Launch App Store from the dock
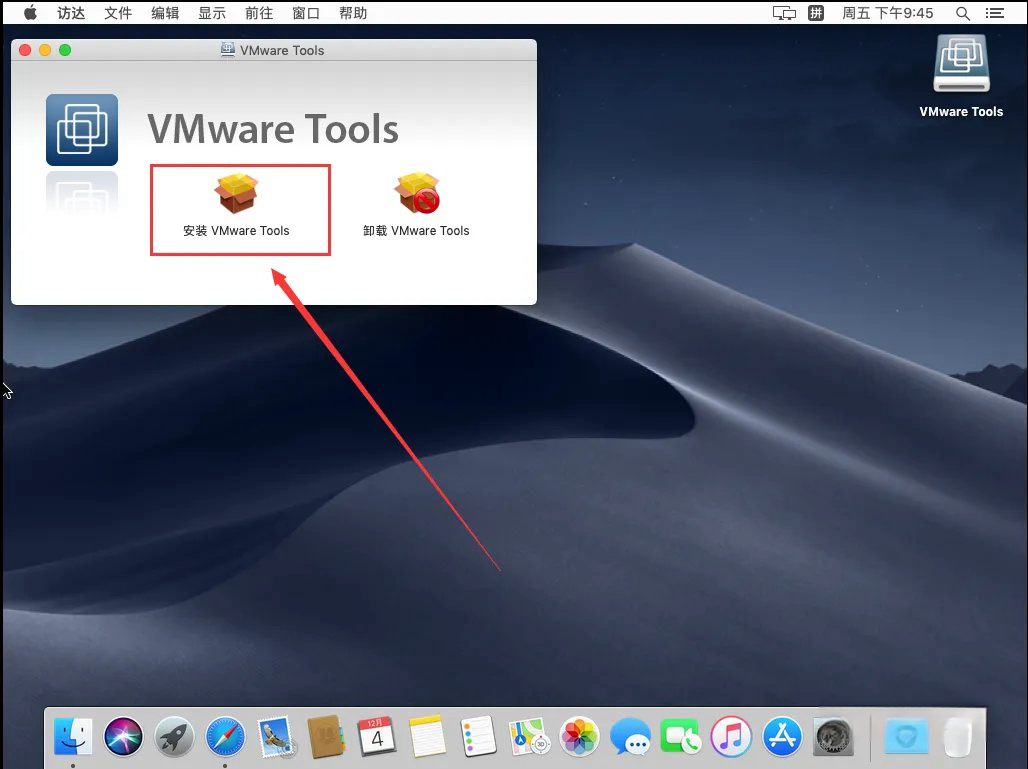1028x769 pixels. point(782,736)
